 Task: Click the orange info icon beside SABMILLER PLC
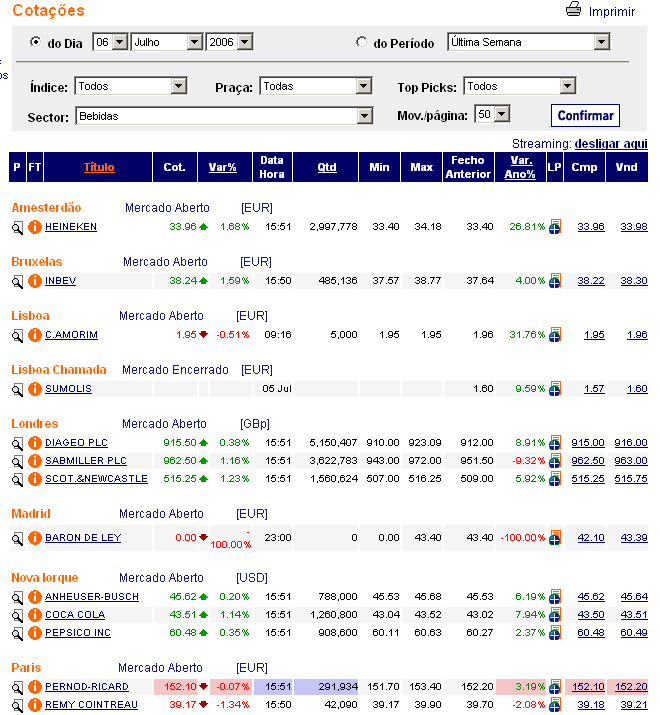[34, 461]
